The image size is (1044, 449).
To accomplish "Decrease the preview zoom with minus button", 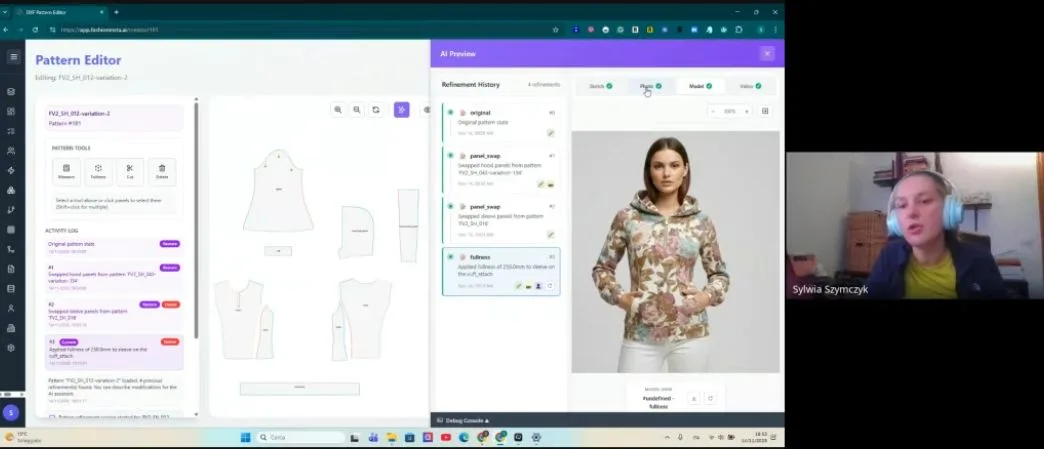I will (713, 111).
